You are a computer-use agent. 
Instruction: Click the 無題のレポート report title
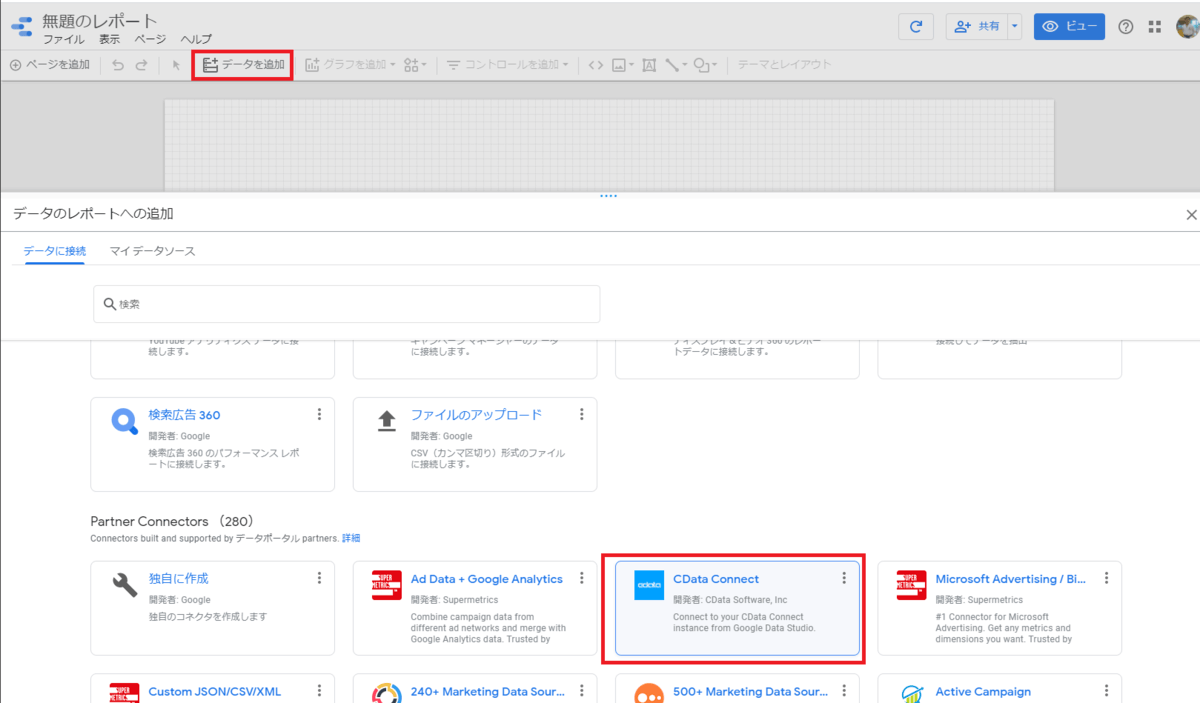point(100,20)
